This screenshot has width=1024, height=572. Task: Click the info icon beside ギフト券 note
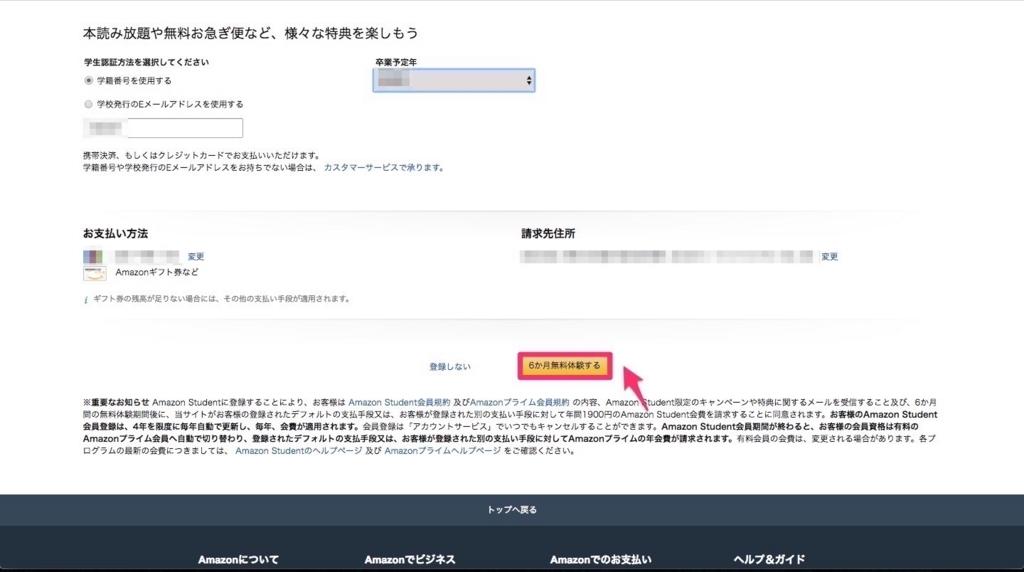[86, 300]
